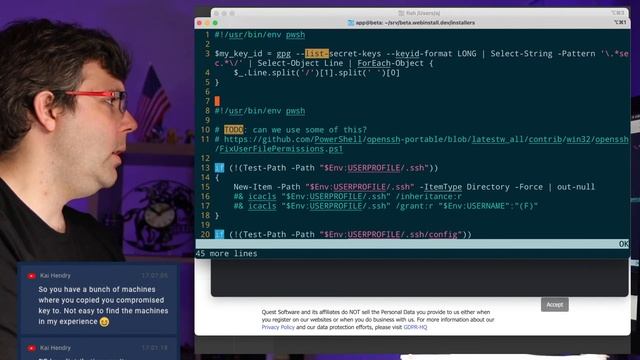Click the highlighted 'list-' search match

[x=317, y=53]
